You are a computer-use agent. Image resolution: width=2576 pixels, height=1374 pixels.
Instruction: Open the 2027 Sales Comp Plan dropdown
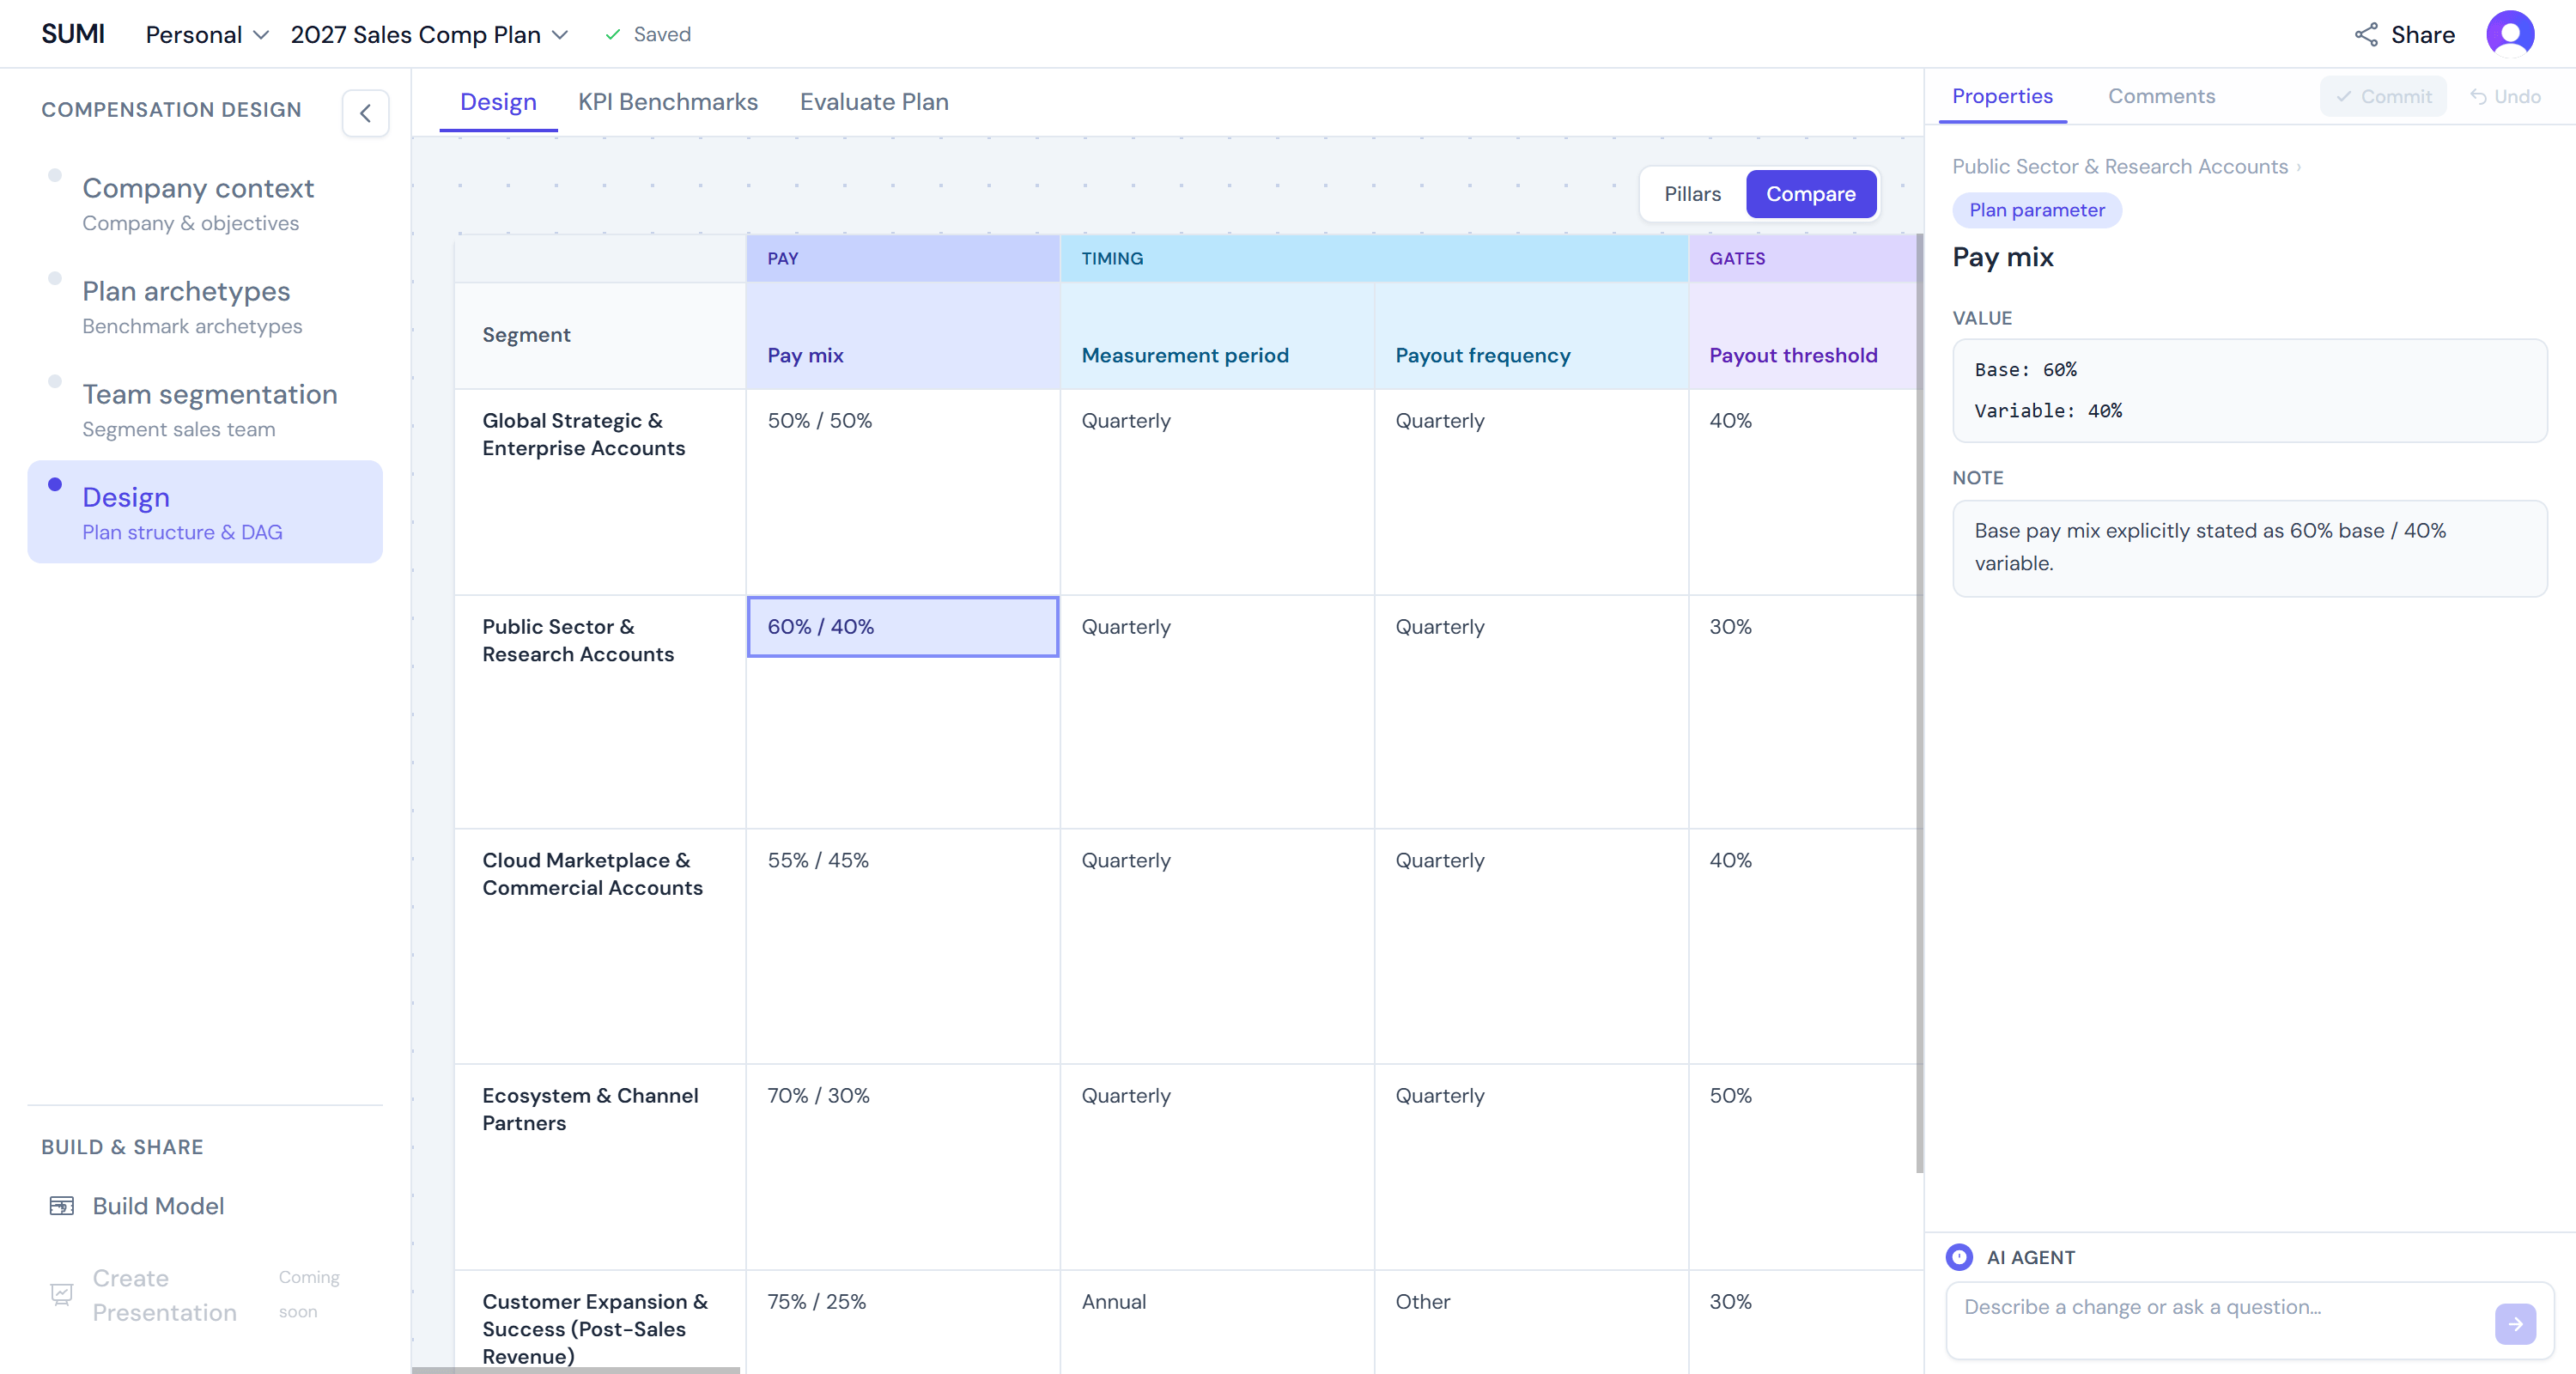429,35
